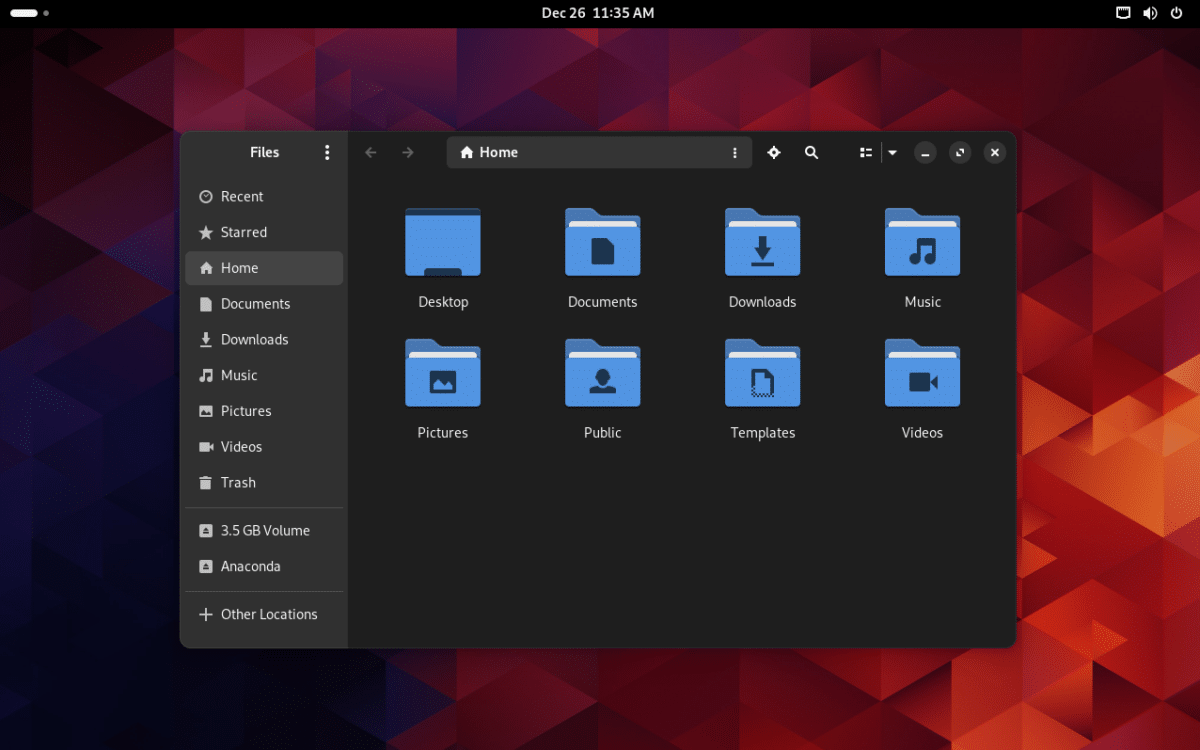Screen dimensions: 1200x750
Task: Open the date and time menu
Action: pyautogui.click(x=598, y=13)
